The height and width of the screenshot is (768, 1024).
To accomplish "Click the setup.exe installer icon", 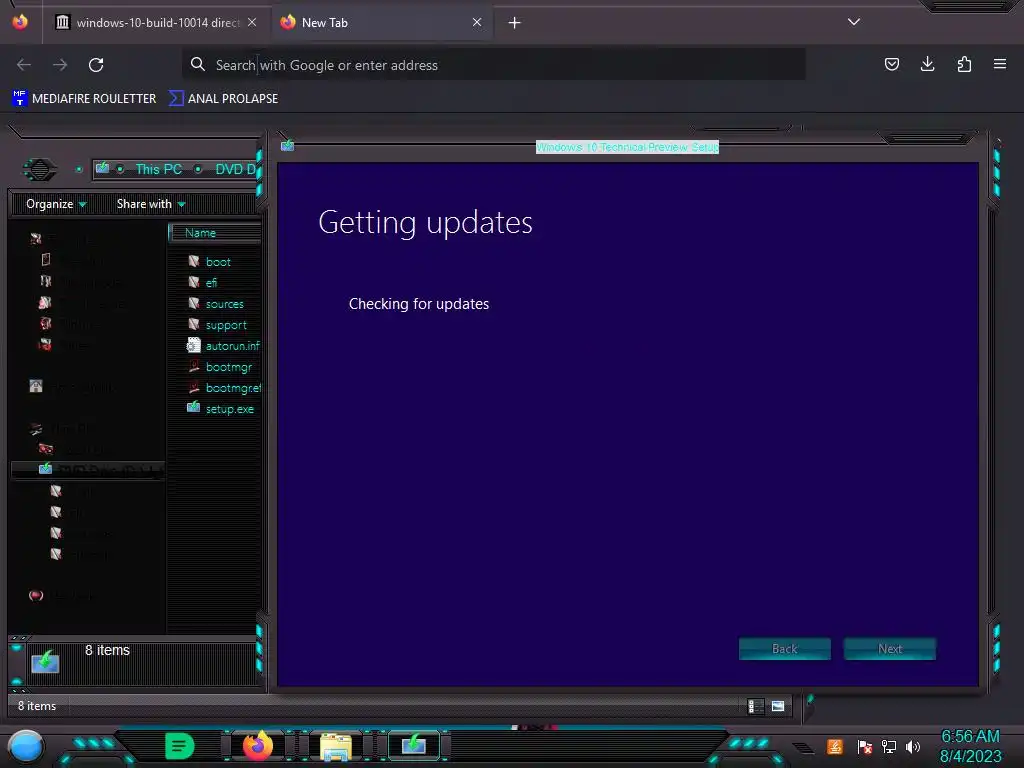I will coord(193,408).
